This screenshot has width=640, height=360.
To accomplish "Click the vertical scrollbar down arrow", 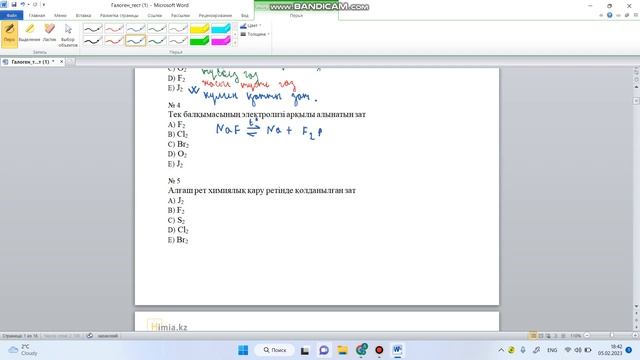I will point(636,306).
